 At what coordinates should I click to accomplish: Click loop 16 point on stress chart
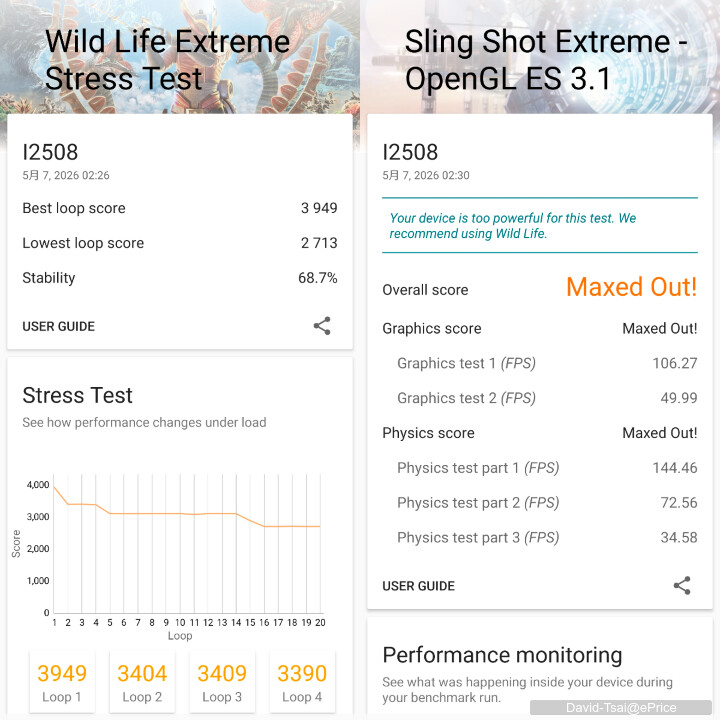coord(264,526)
